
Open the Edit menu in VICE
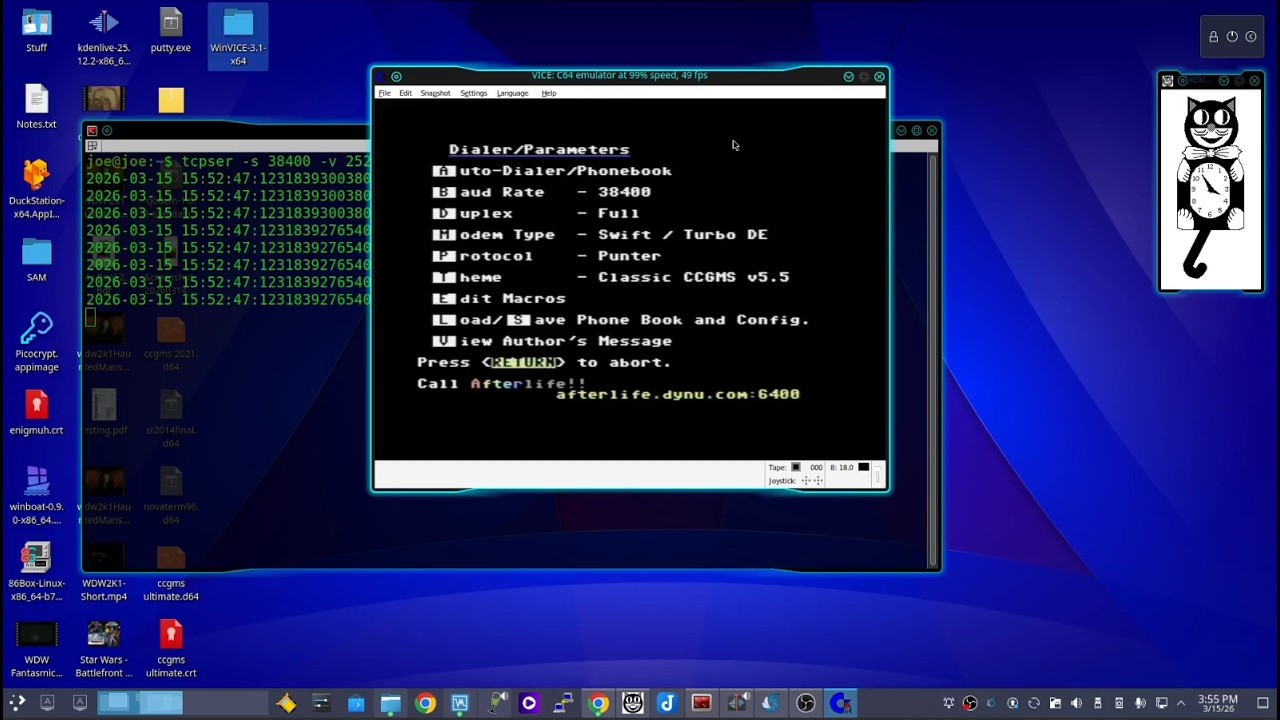pos(405,93)
